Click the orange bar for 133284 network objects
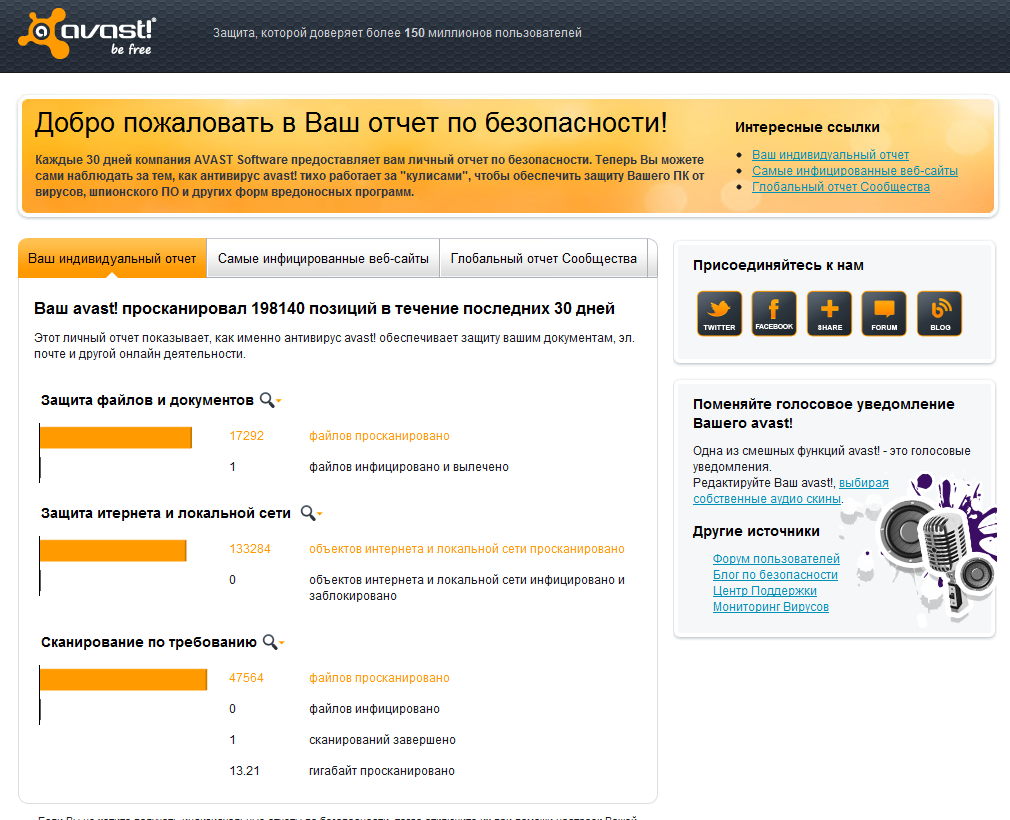Viewport: 1010px width, 820px height. 113,551
